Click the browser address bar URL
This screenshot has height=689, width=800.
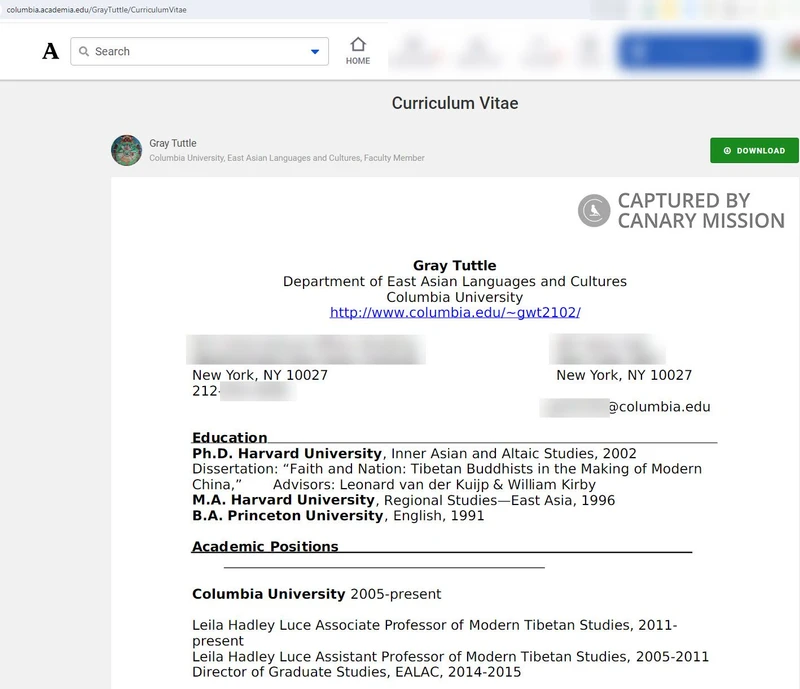[x=97, y=9]
